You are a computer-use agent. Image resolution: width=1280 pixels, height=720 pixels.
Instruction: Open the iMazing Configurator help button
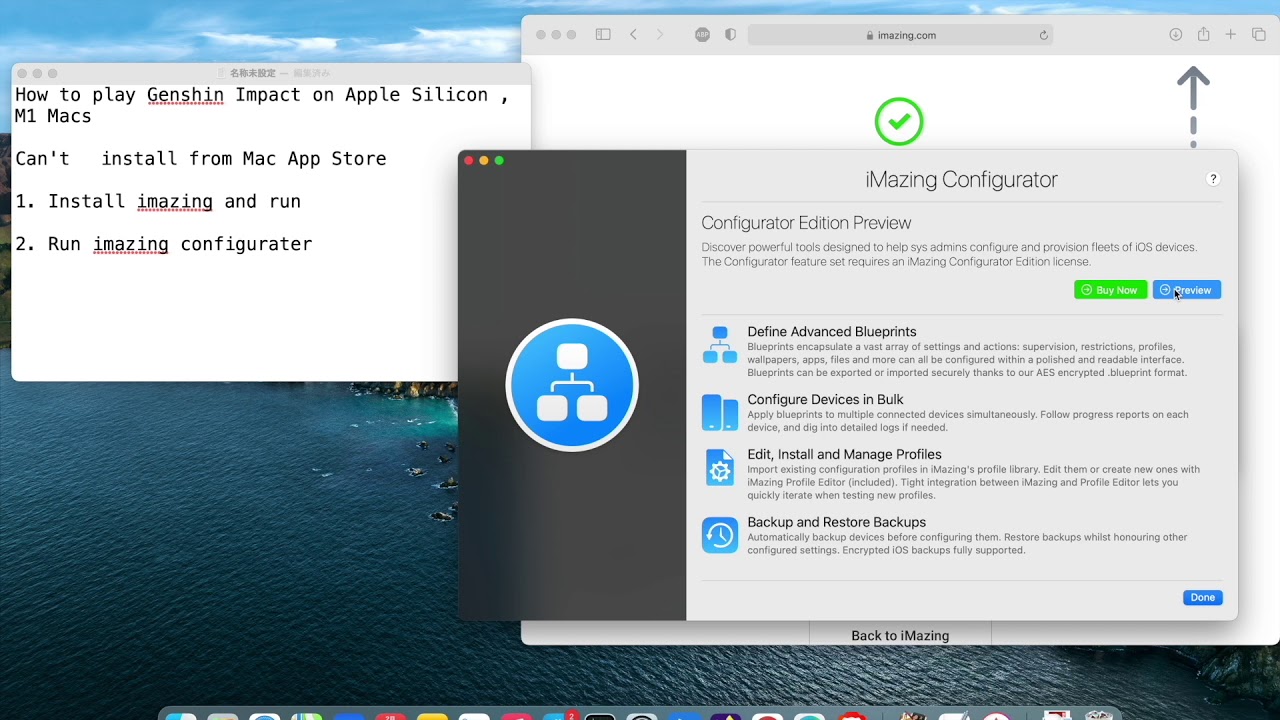(x=1213, y=179)
